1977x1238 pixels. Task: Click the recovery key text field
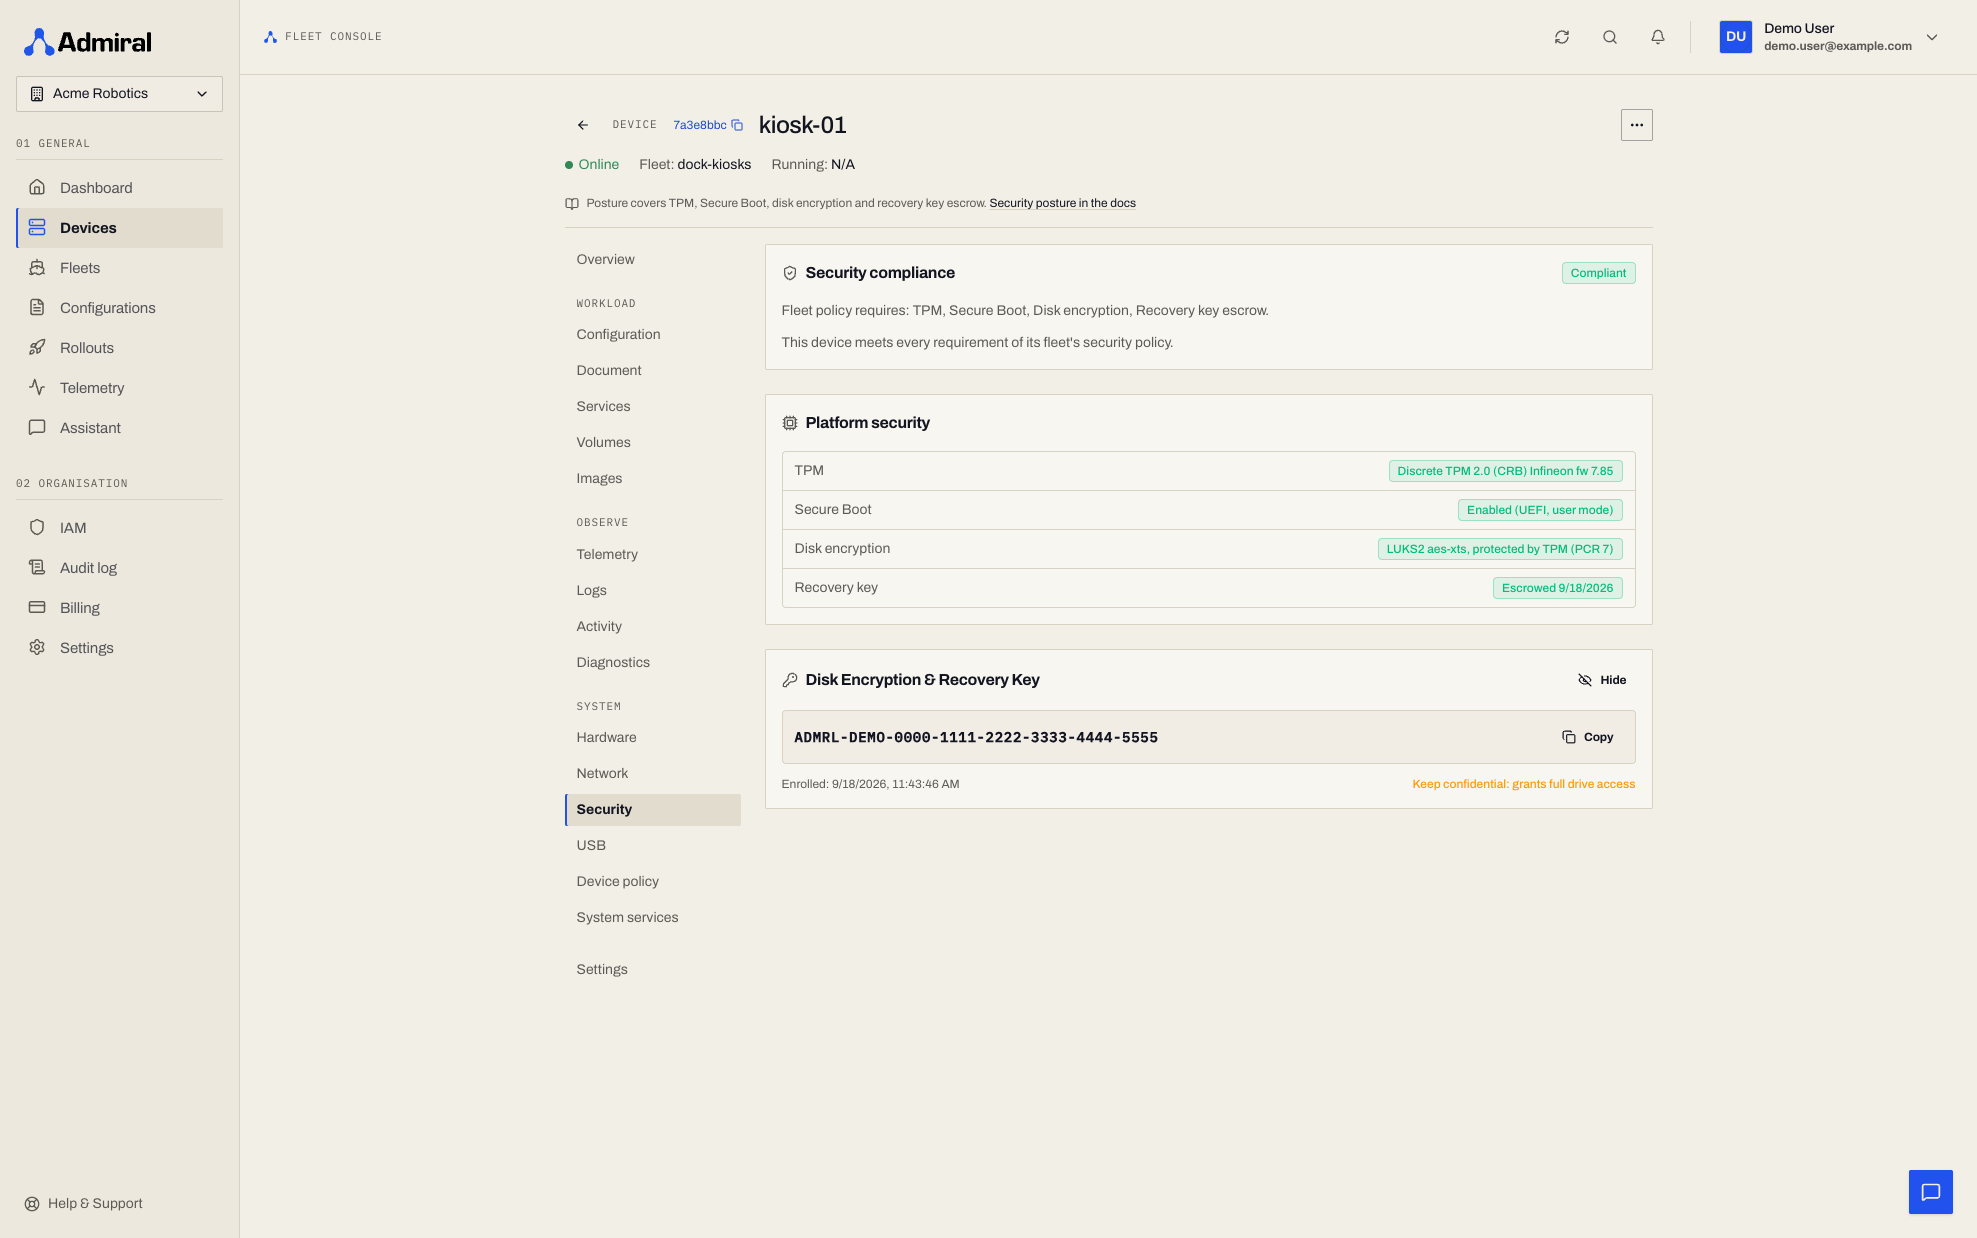click(1208, 737)
